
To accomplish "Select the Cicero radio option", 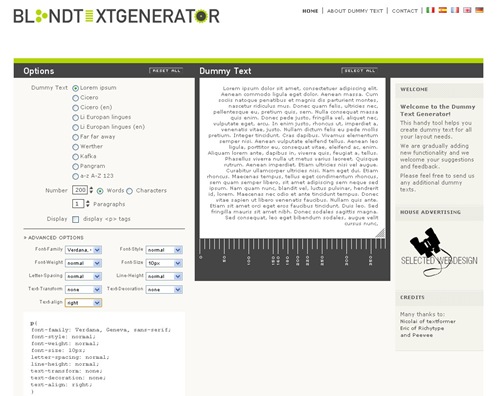I will 76,98.
